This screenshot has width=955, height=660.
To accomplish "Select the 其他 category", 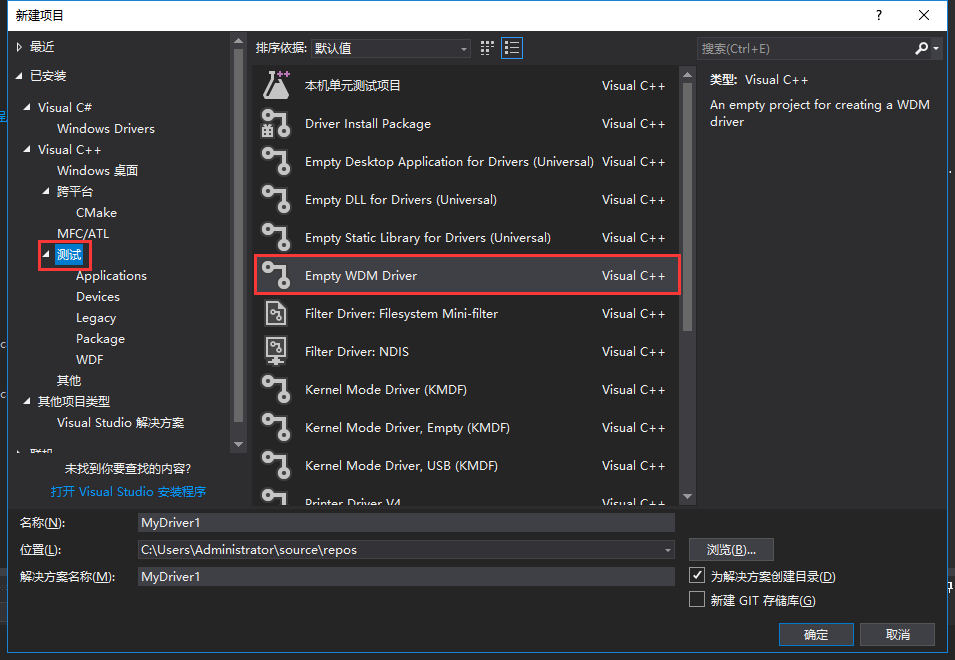I will [69, 381].
